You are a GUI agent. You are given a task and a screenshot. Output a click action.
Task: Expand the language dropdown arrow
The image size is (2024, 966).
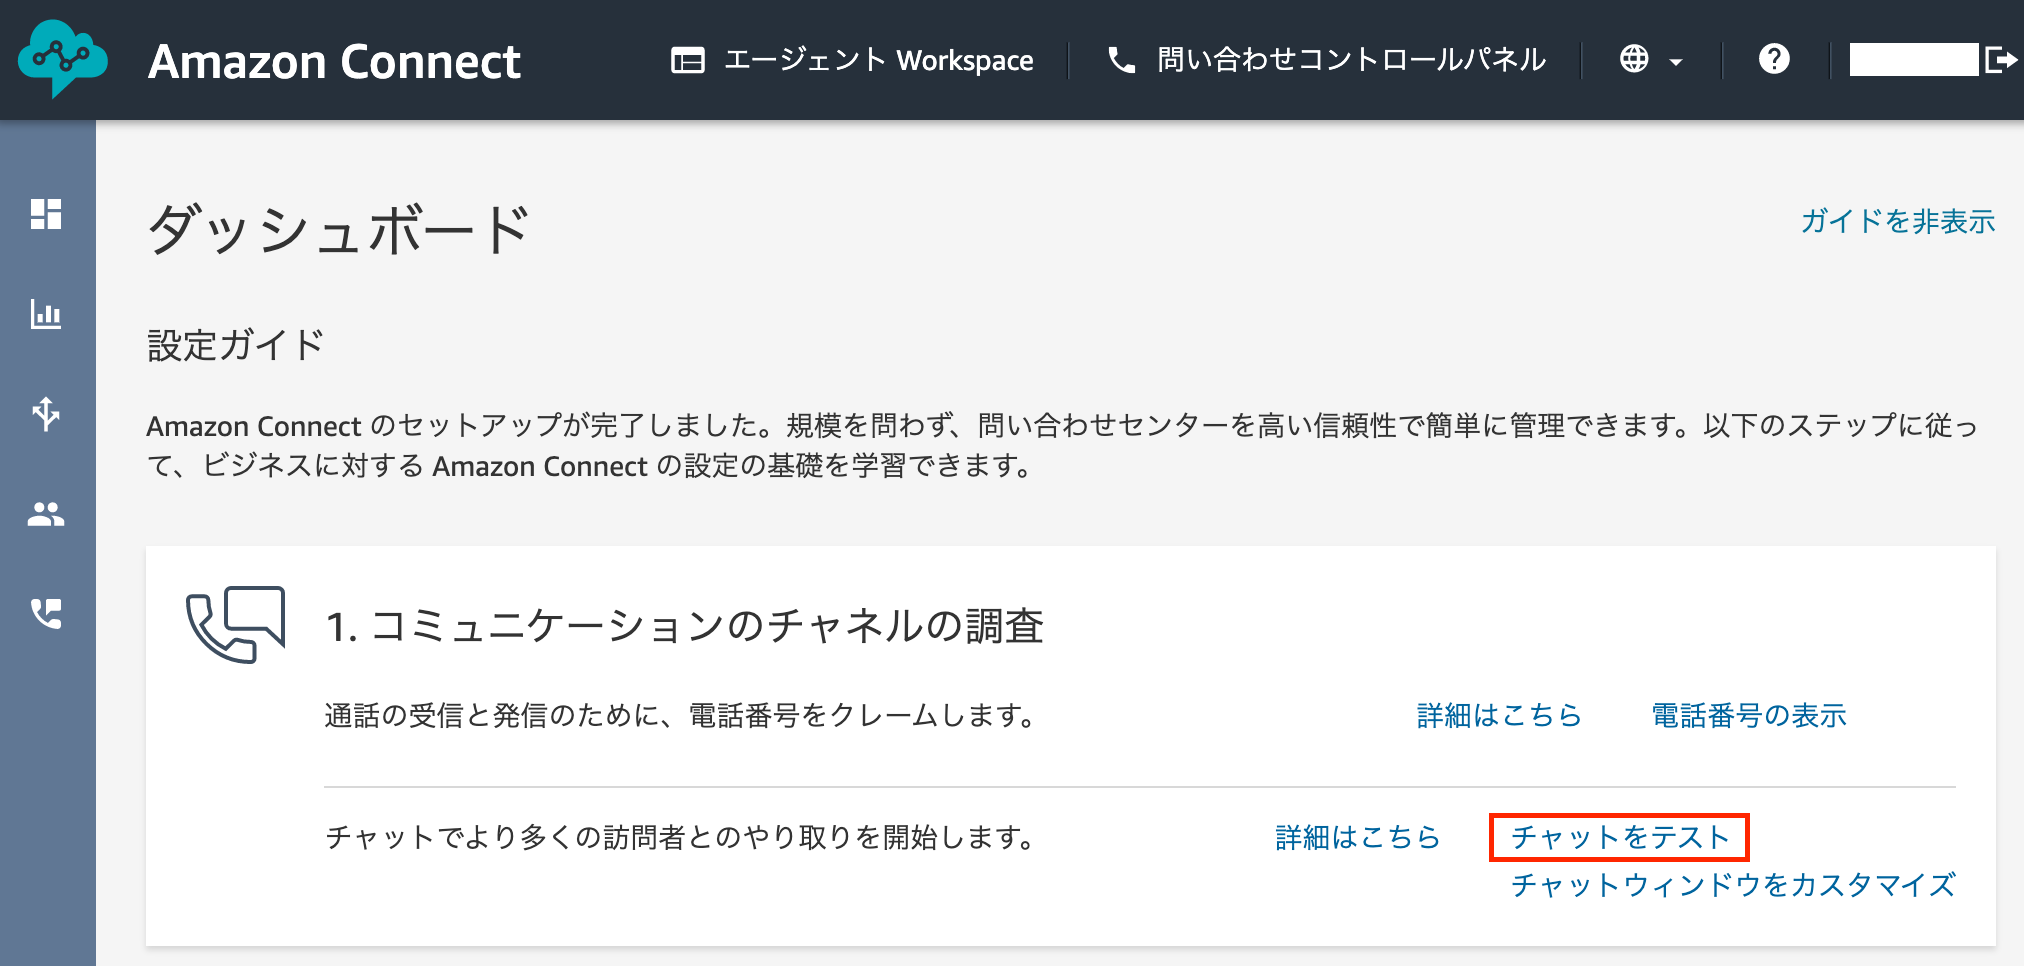[1676, 62]
